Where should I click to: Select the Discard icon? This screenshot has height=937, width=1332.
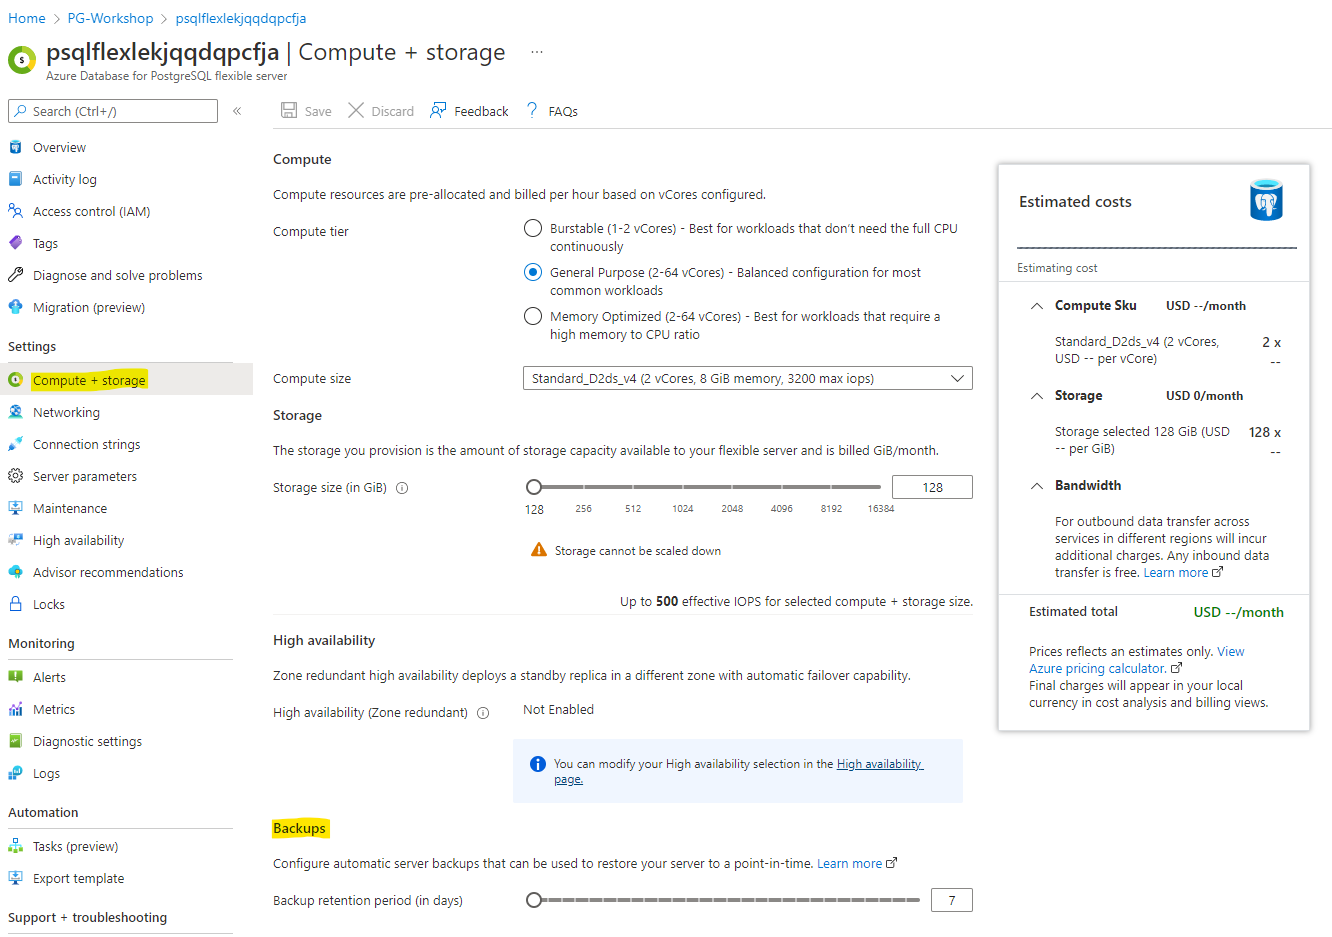pyautogui.click(x=355, y=110)
